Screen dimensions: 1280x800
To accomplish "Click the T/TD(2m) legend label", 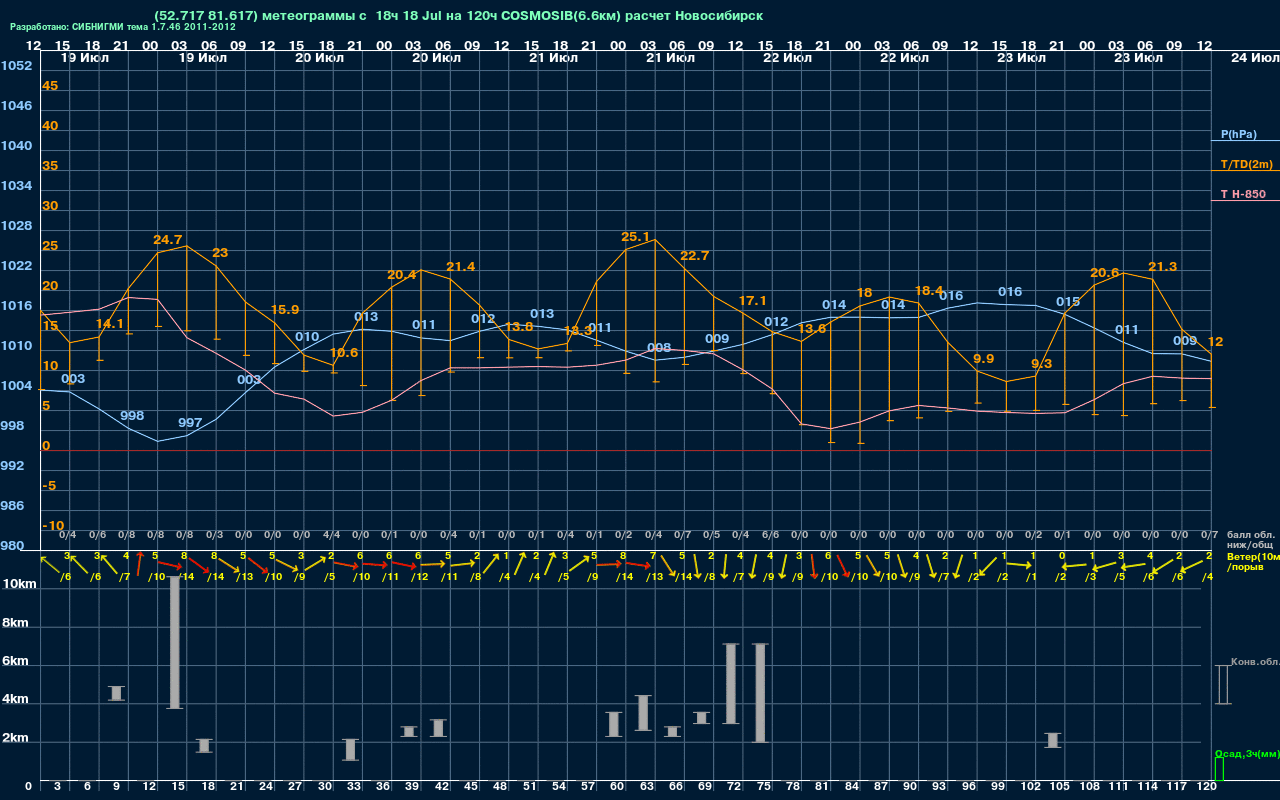I will 1246,164.
